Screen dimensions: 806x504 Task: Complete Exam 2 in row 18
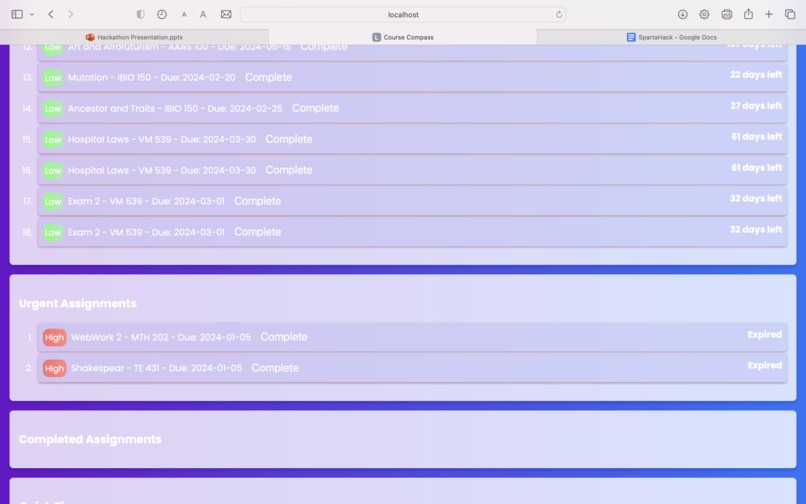[258, 232]
